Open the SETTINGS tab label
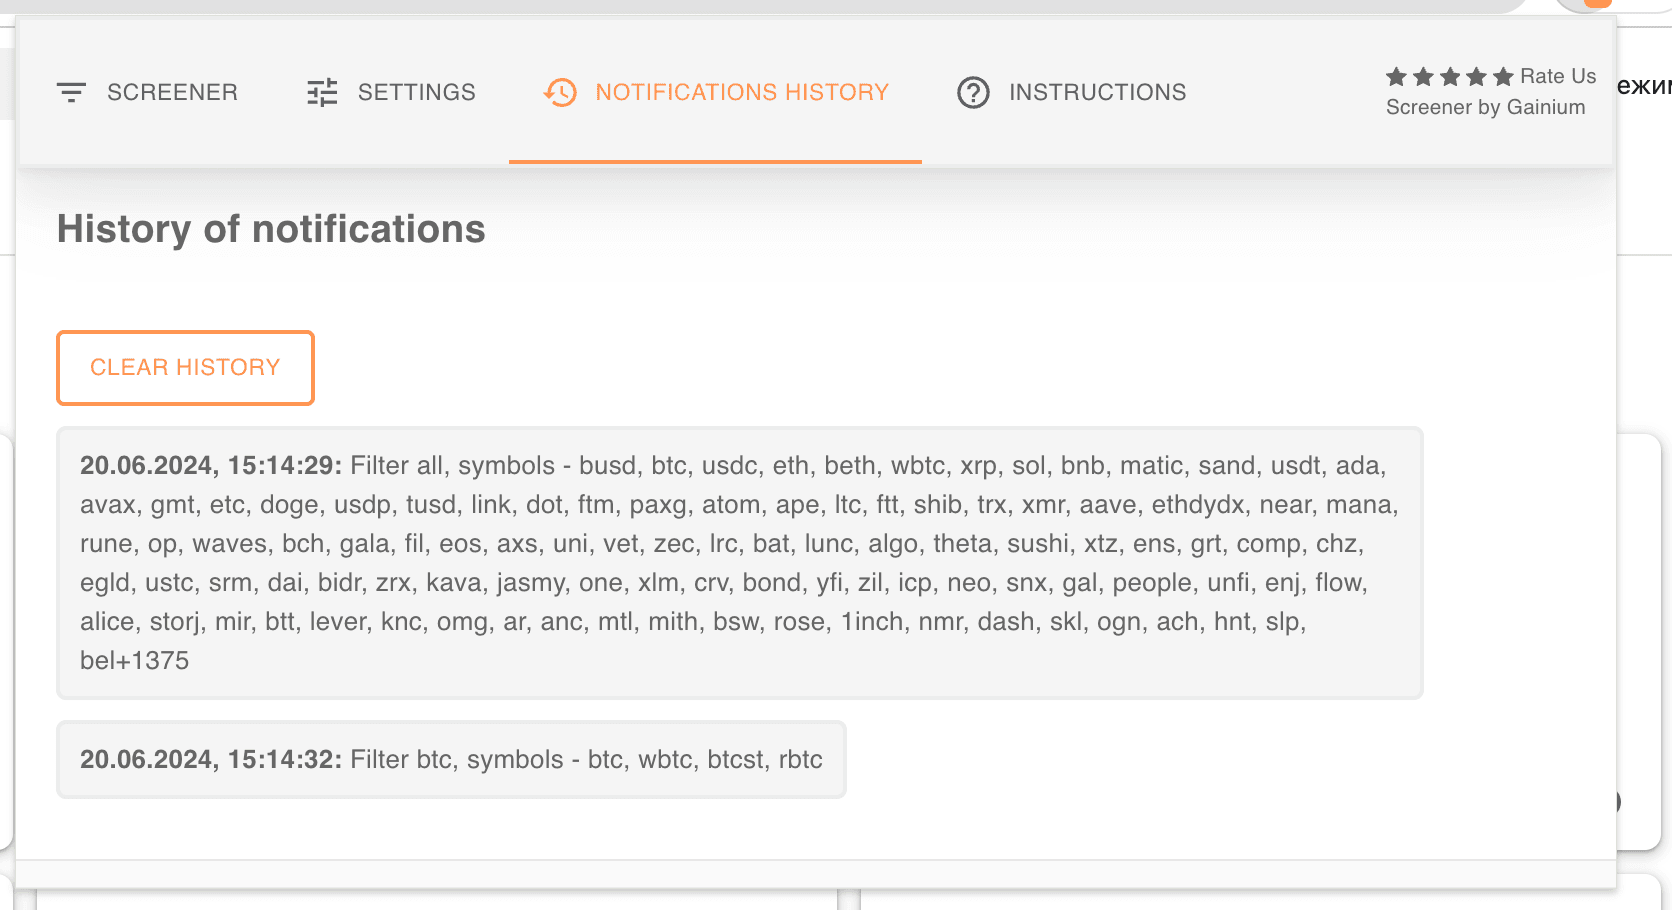 [416, 93]
